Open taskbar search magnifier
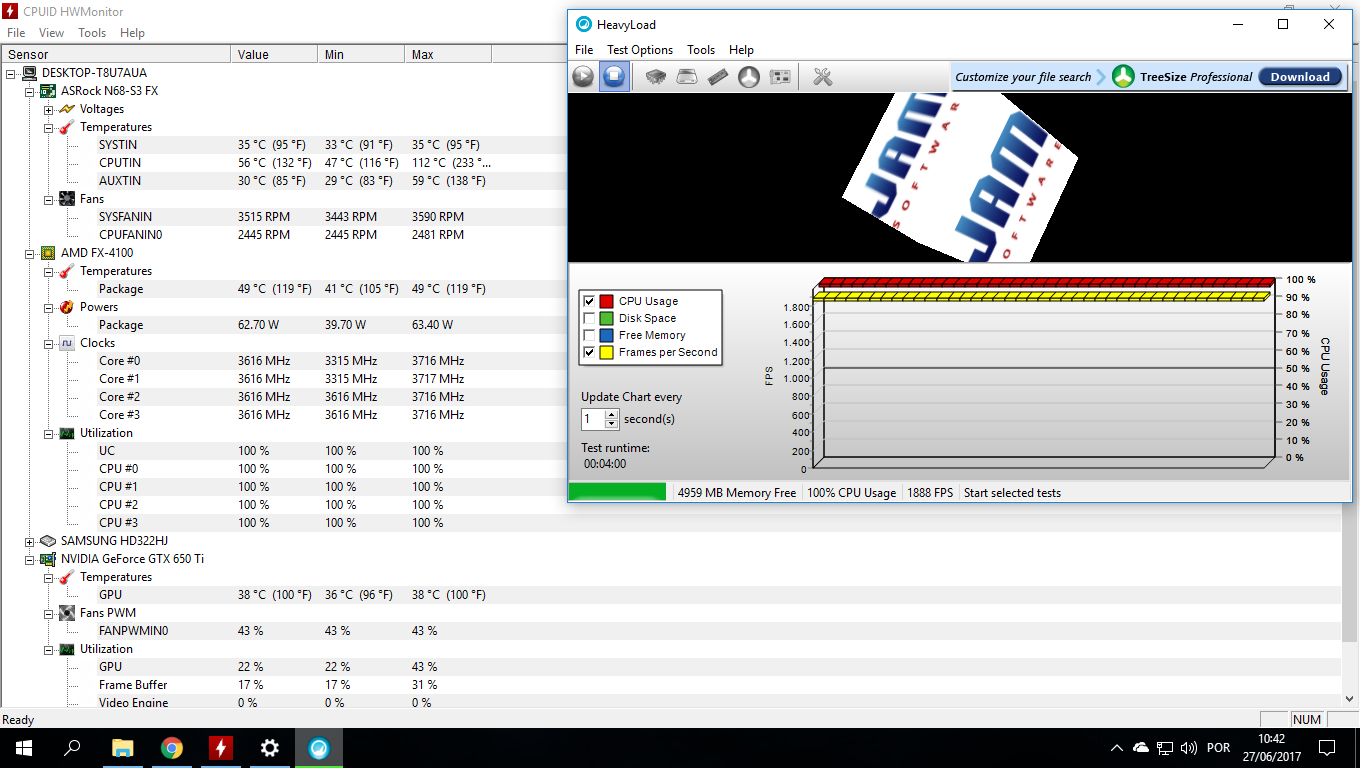Viewport: 1360px width, 768px height. click(72, 748)
